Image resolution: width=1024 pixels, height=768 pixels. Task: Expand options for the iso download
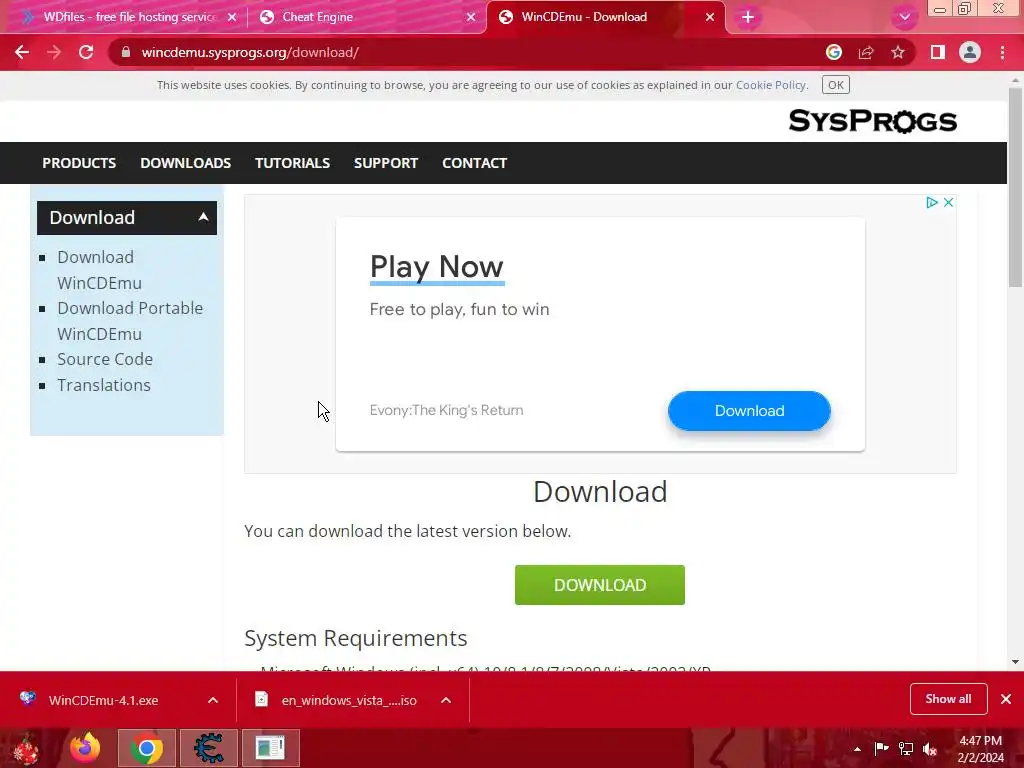tap(446, 700)
